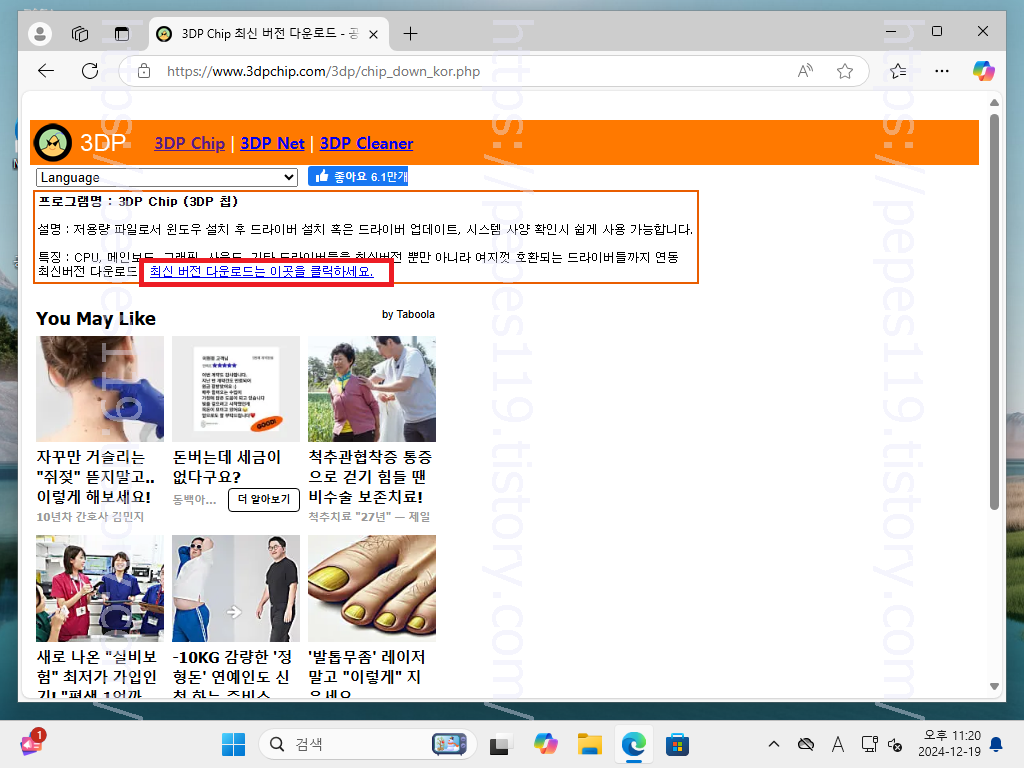This screenshot has height=768, width=1024.
Task: Click the address bar URL
Action: pos(323,71)
